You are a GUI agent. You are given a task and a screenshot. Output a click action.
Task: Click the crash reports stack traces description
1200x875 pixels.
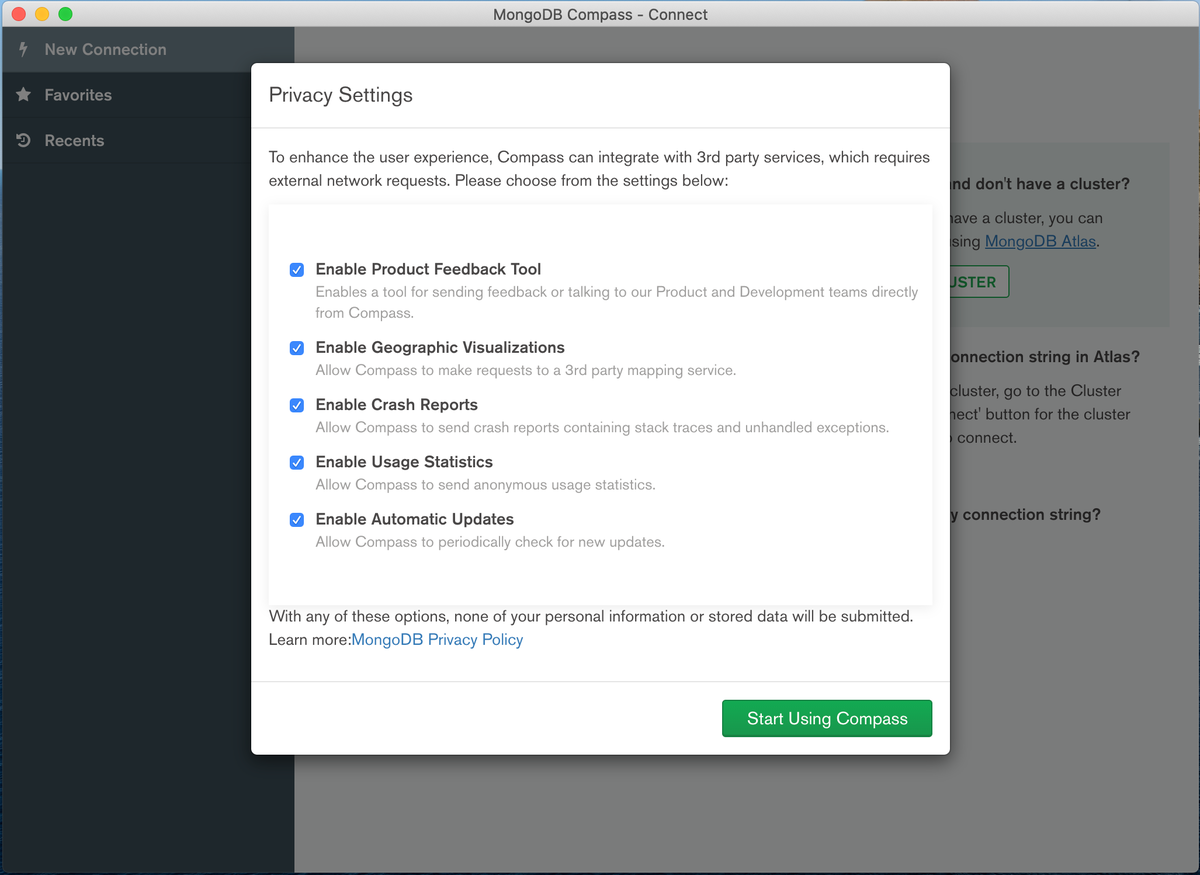click(x=602, y=427)
